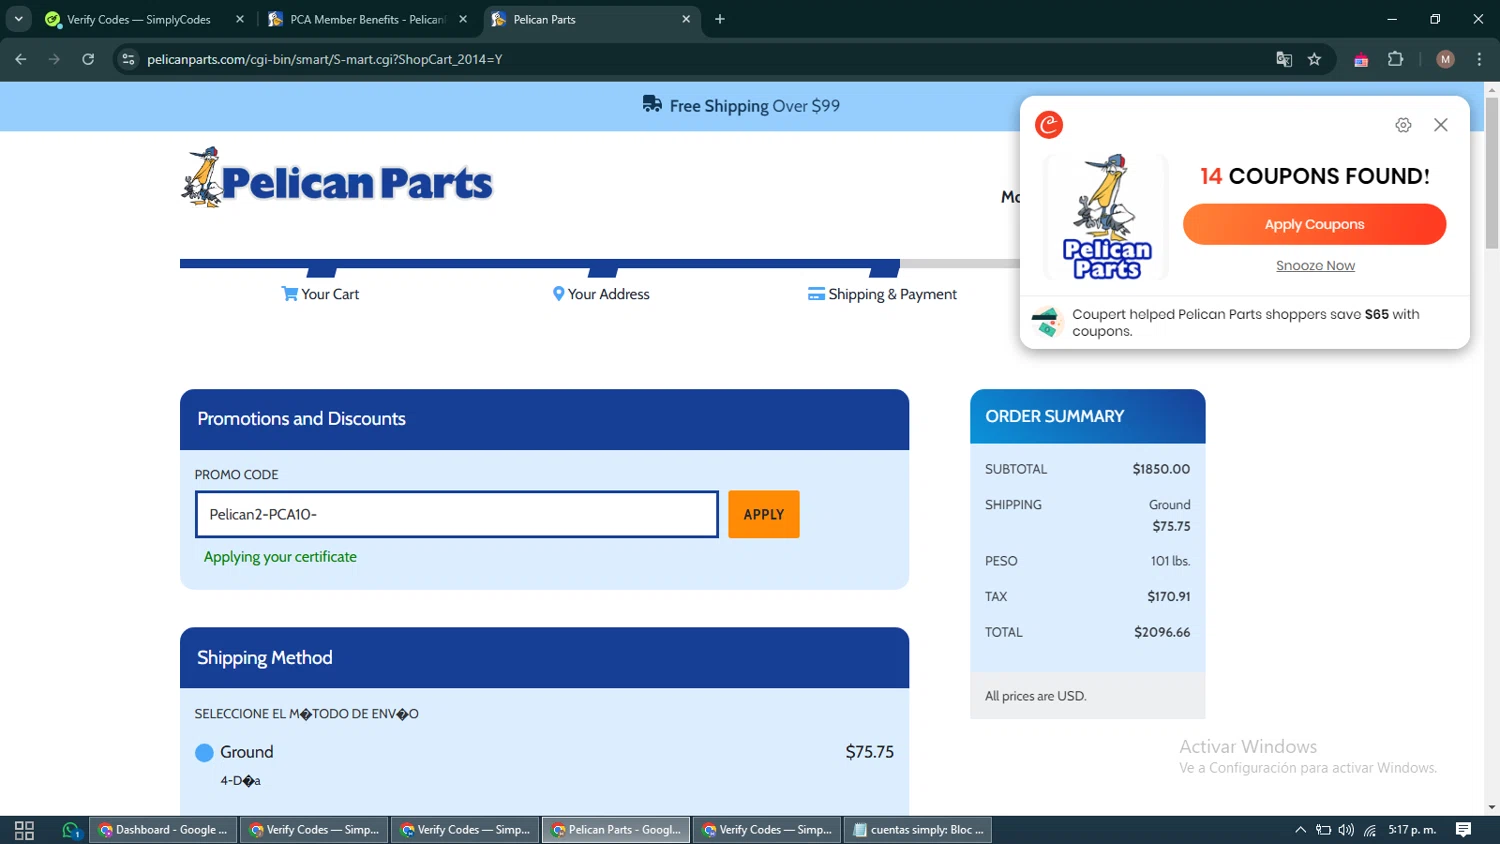Open Windows Task View icon
Image resolution: width=1500 pixels, height=844 pixels.
[24, 830]
